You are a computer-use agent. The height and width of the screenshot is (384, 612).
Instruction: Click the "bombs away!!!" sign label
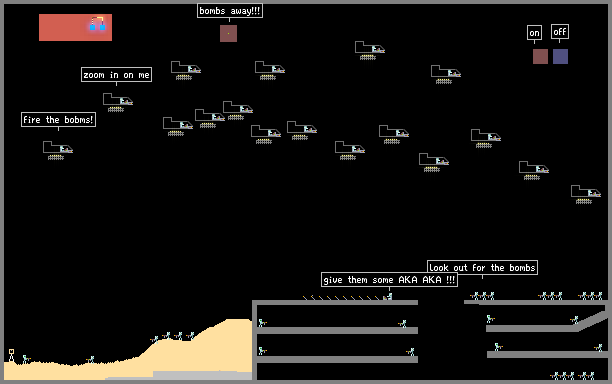tap(230, 11)
